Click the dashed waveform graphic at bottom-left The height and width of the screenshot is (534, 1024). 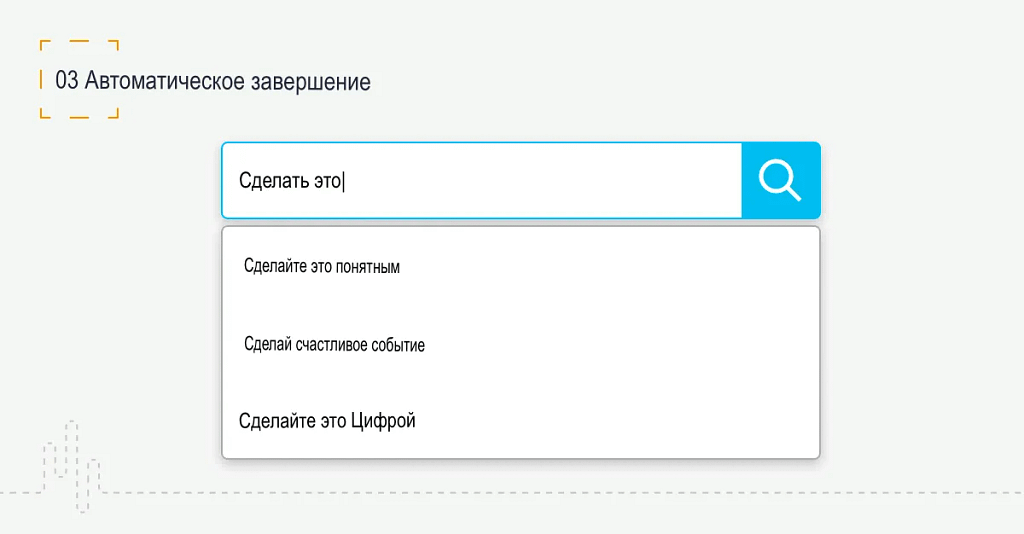point(70,465)
